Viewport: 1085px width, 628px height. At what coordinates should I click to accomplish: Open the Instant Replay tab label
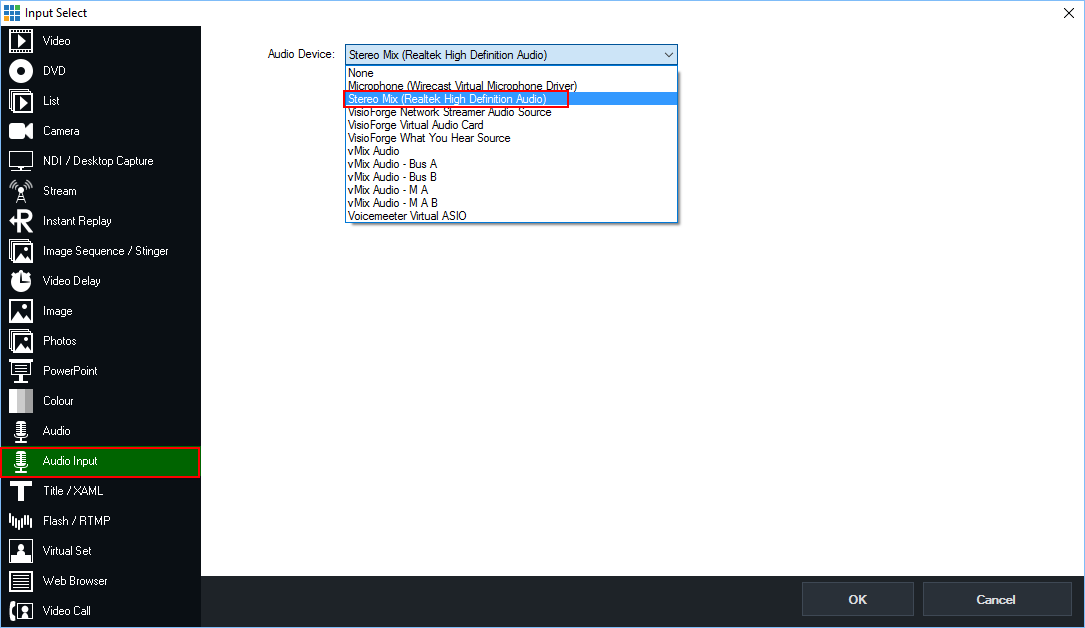[77, 221]
